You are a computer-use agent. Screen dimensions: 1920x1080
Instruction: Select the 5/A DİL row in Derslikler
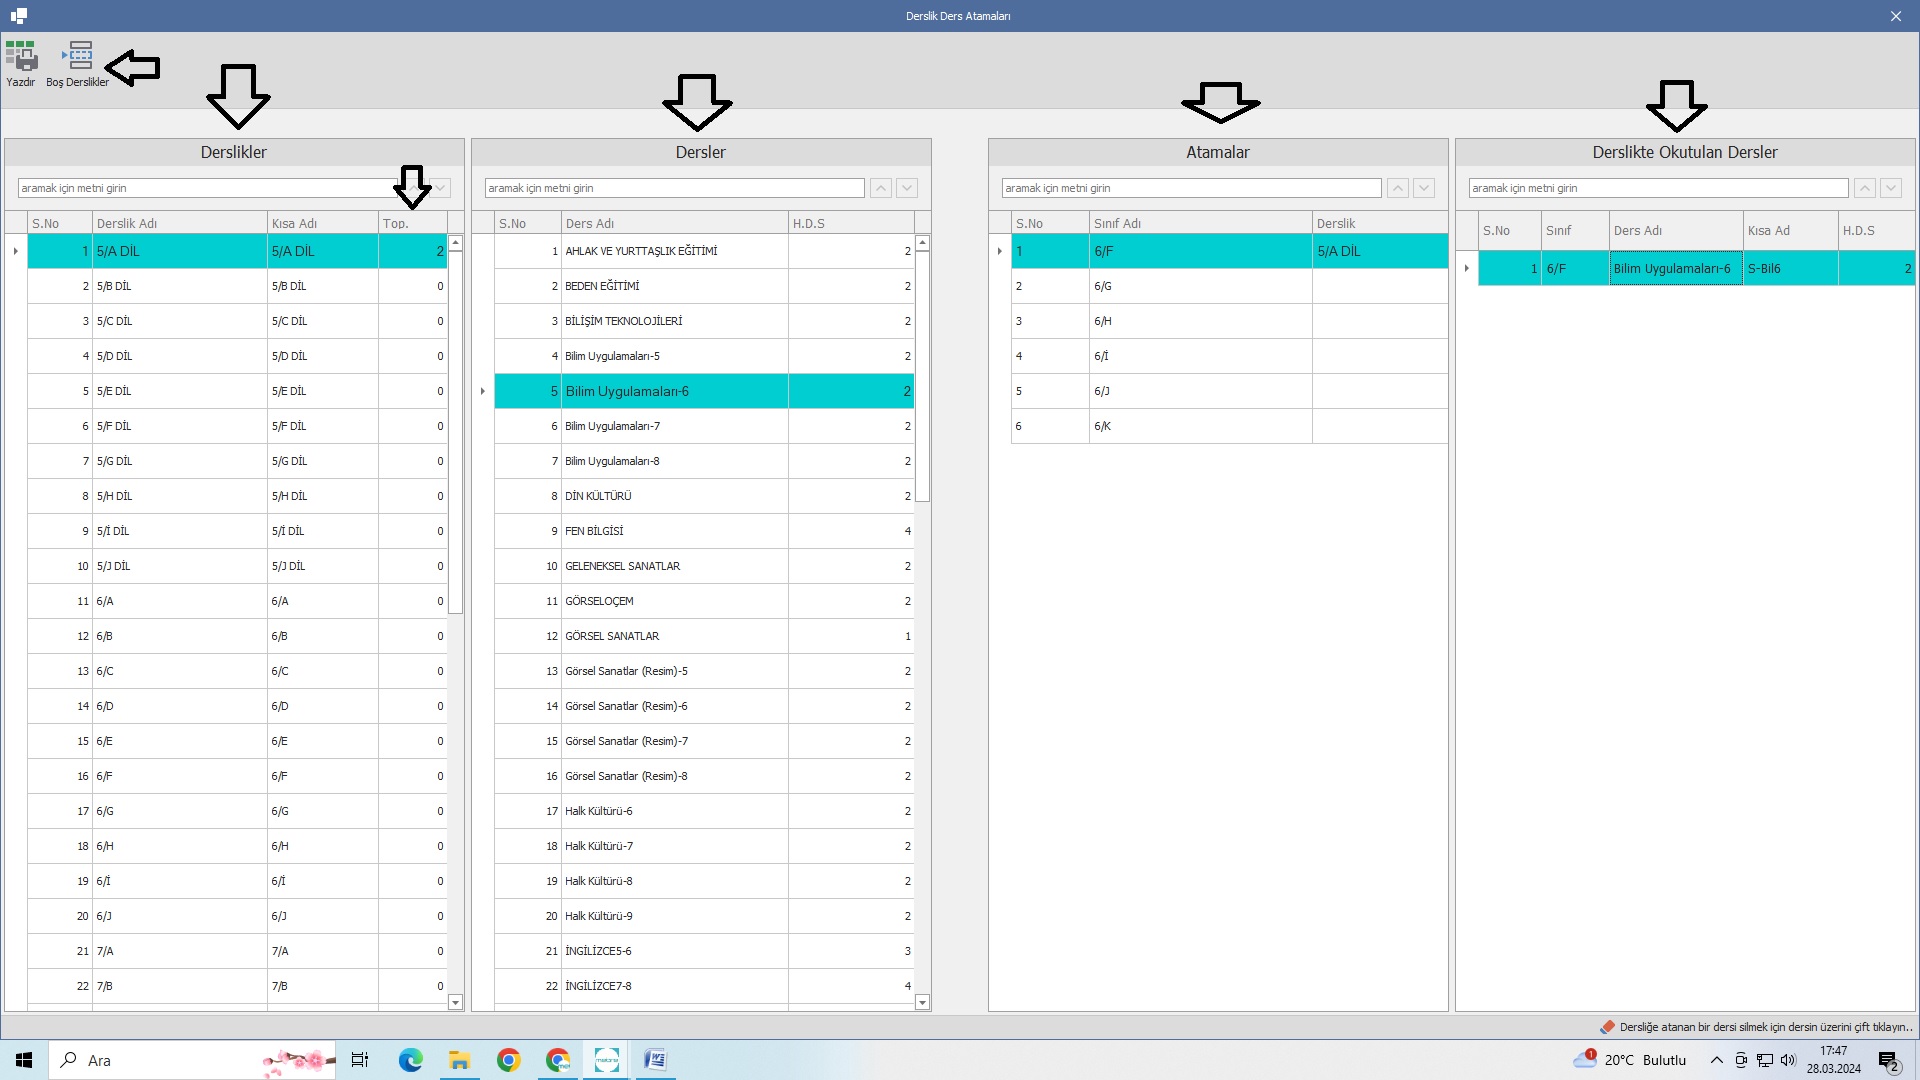click(x=237, y=251)
